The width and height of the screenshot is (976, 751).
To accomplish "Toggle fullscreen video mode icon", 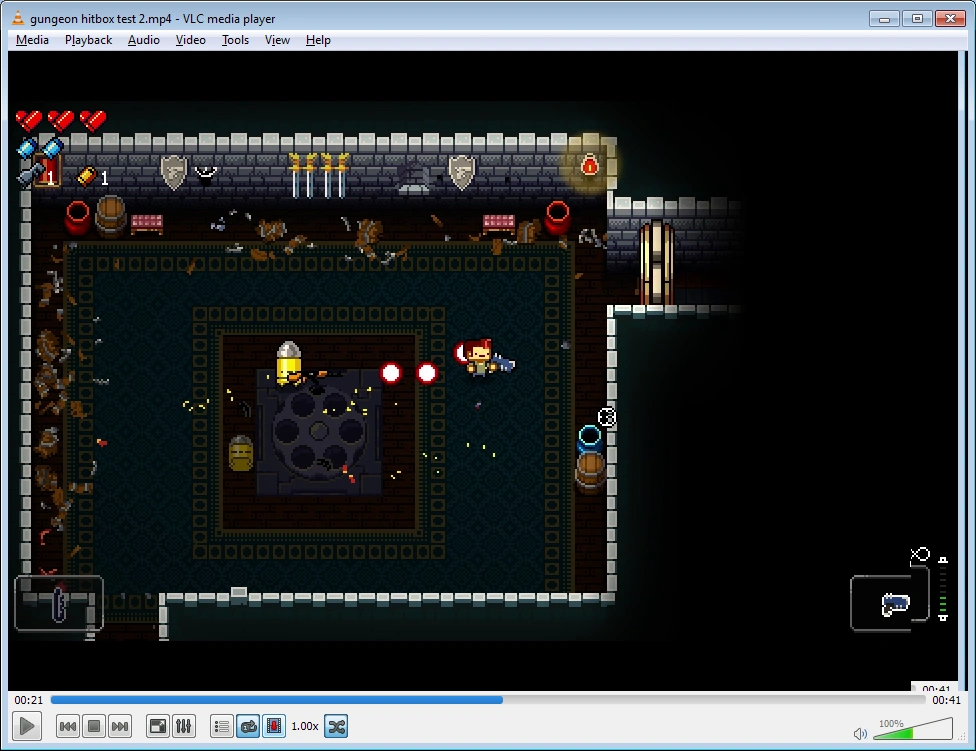I will [x=157, y=726].
